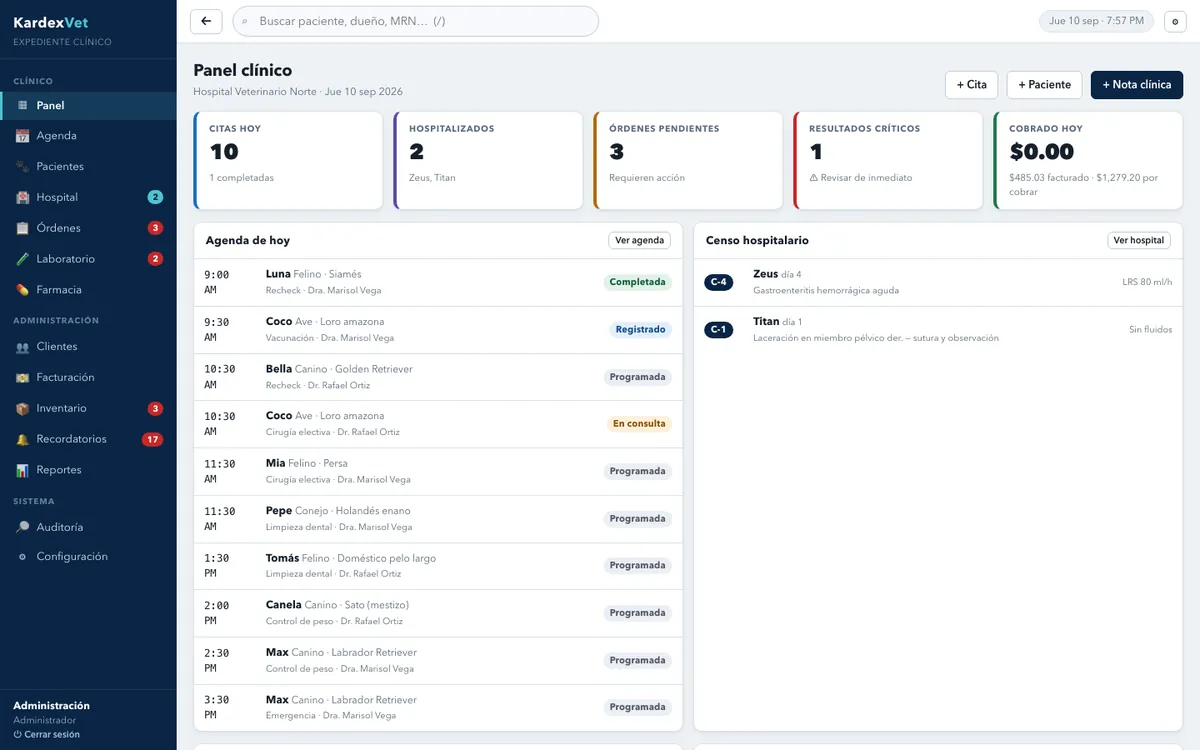1200x750 pixels.
Task: Focus the patient search field
Action: 416,21
